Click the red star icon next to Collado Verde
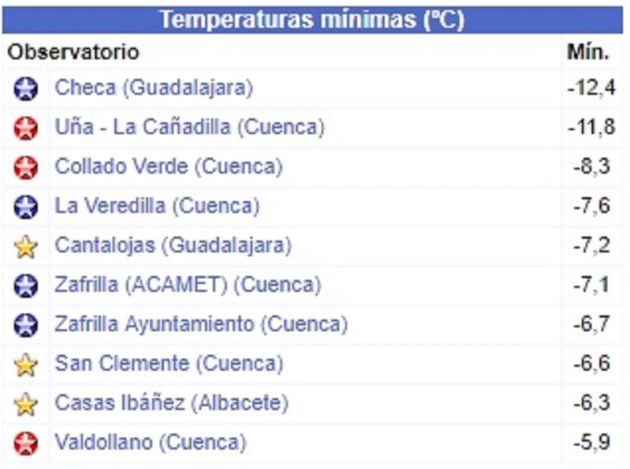Screen dimensions: 630x469 pyautogui.click(x=26, y=167)
